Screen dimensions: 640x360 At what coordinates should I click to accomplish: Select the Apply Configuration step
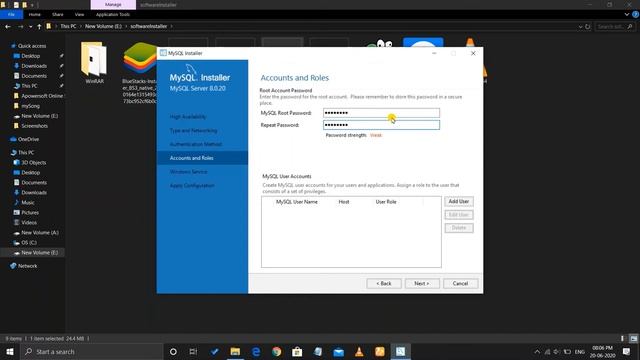(x=192, y=186)
